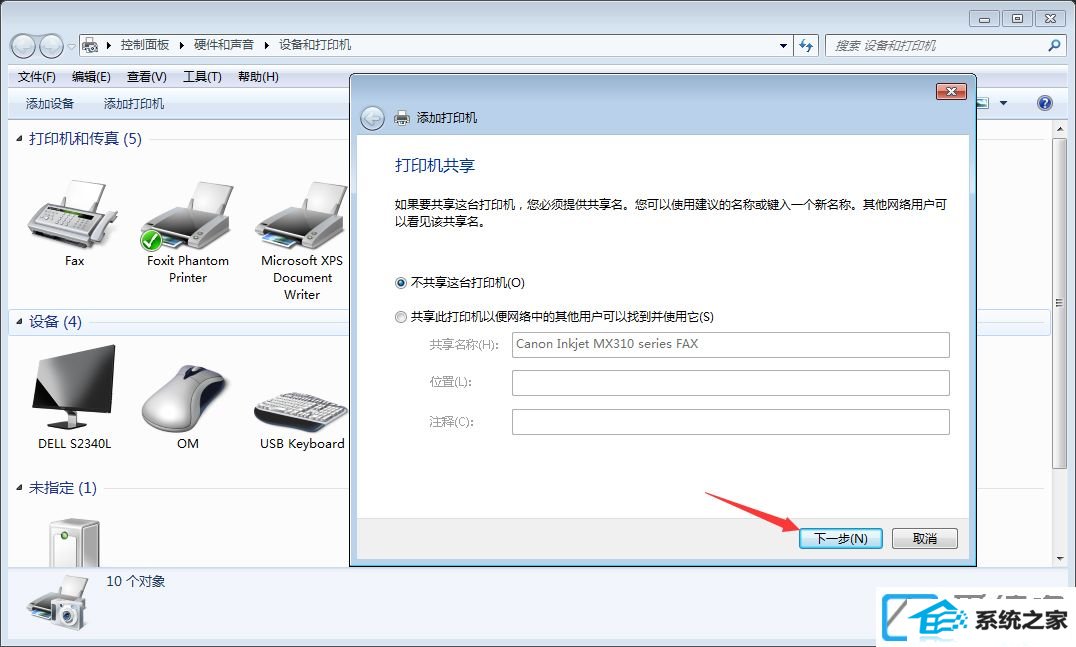Viewport: 1076px width, 647px height.
Task: Go to 硬件和声音 in breadcrumb
Action: (x=224, y=45)
